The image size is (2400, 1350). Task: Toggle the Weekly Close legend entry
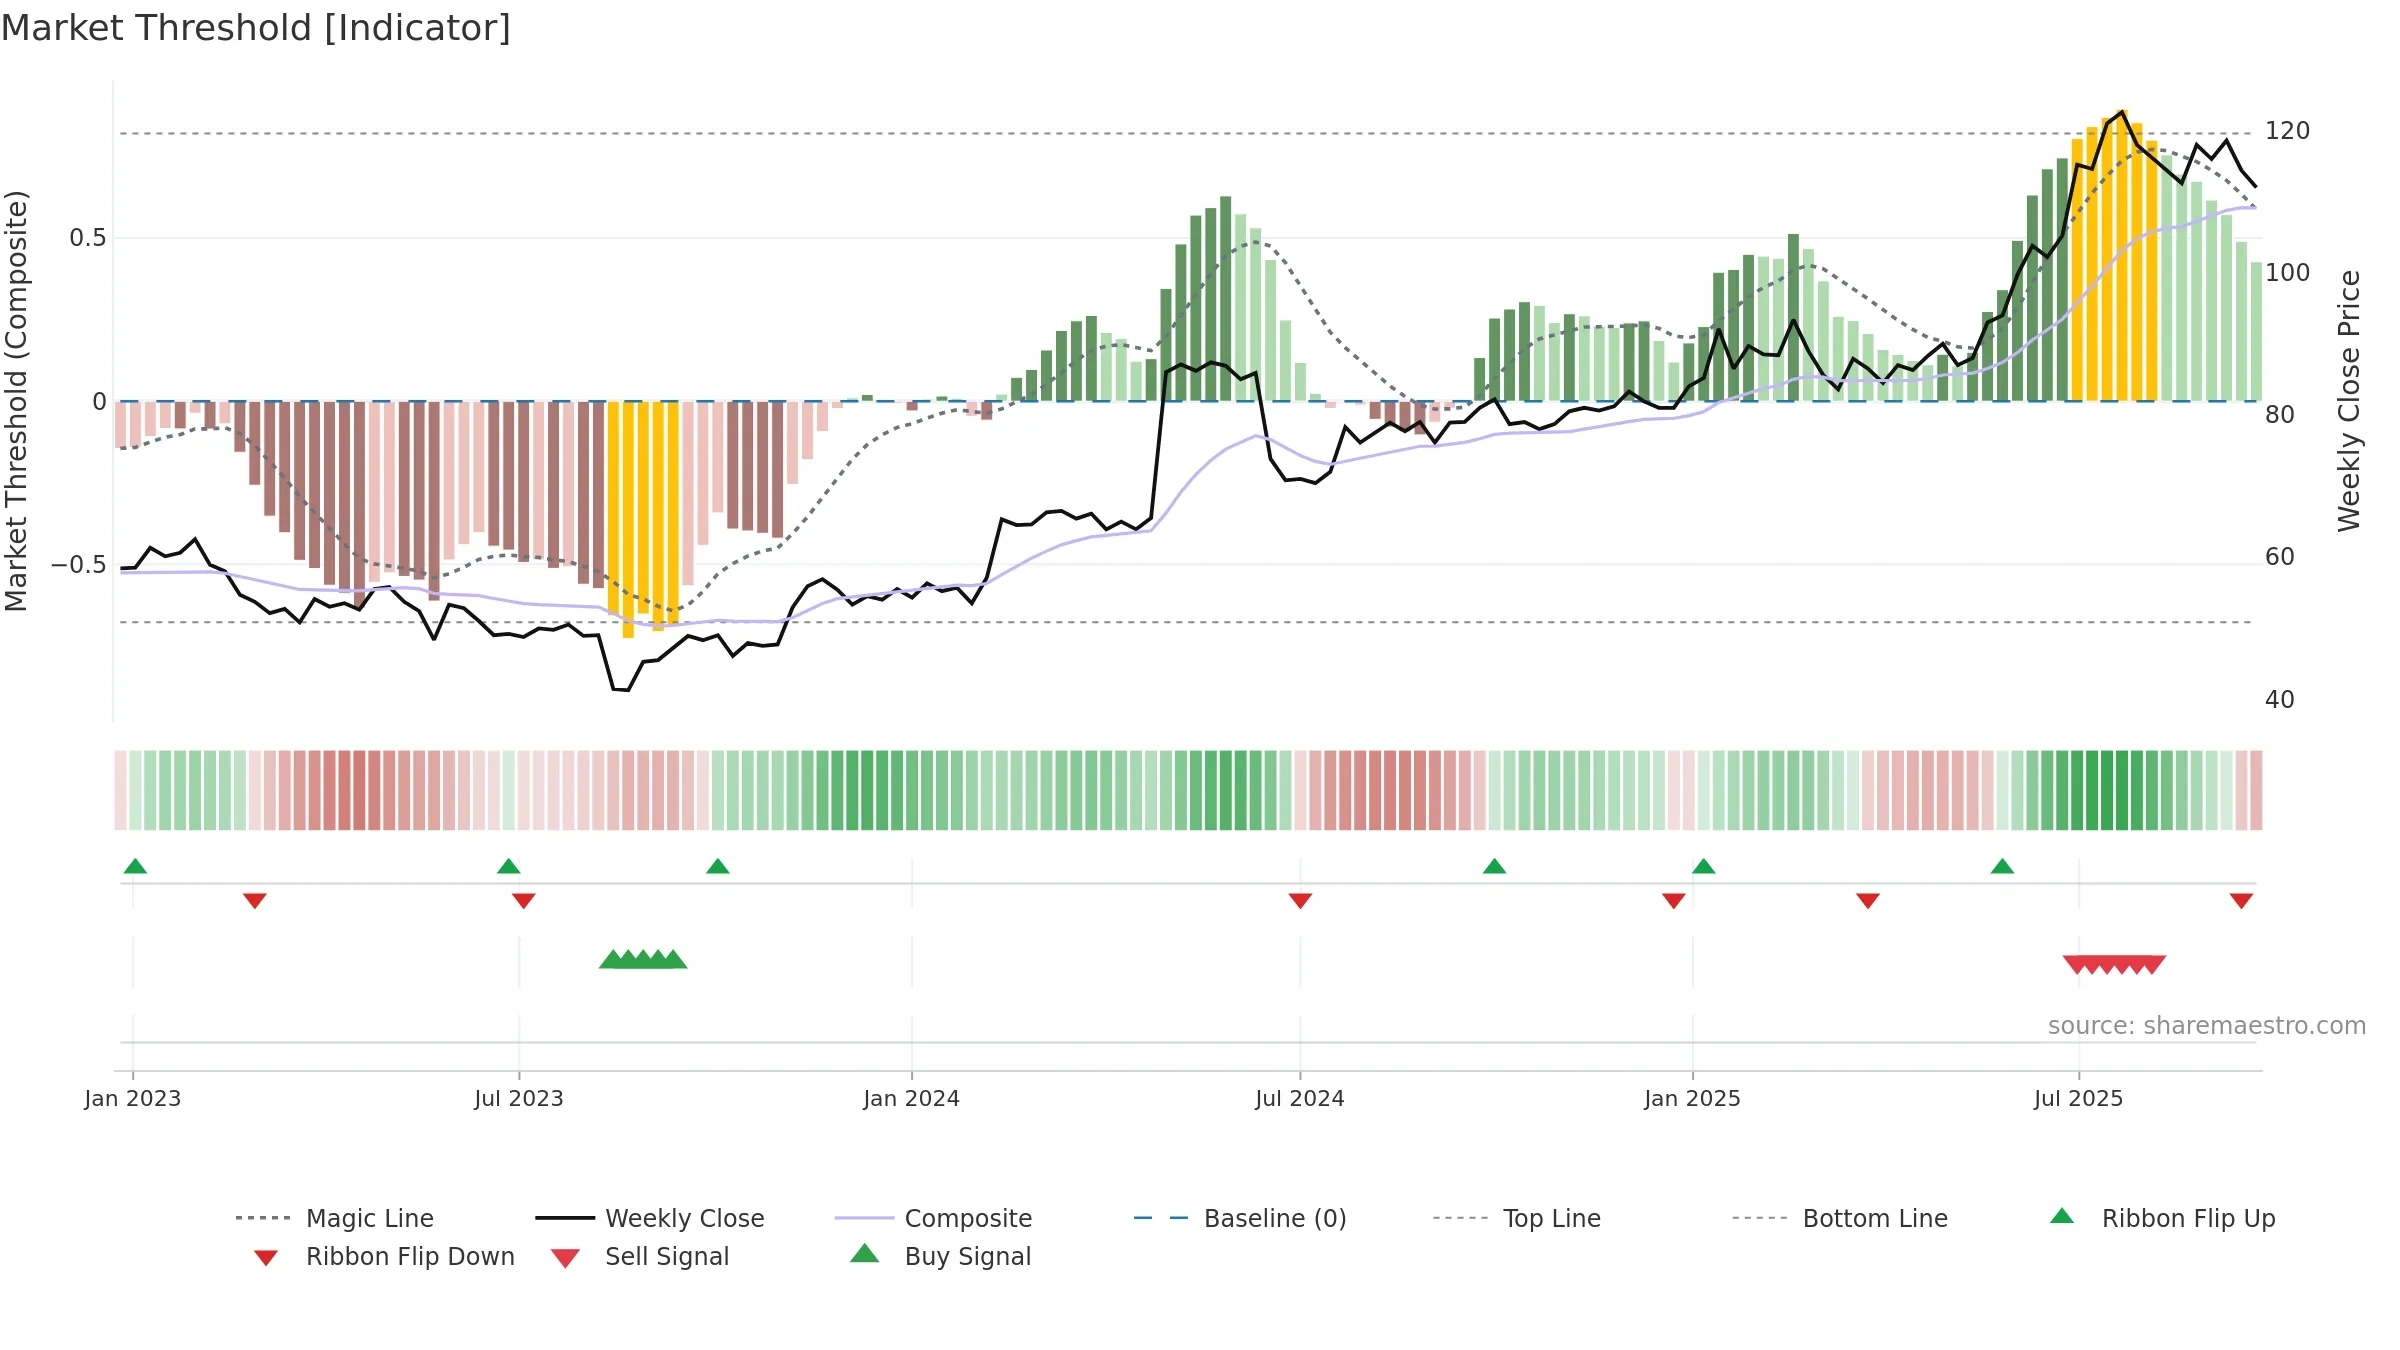649,1218
